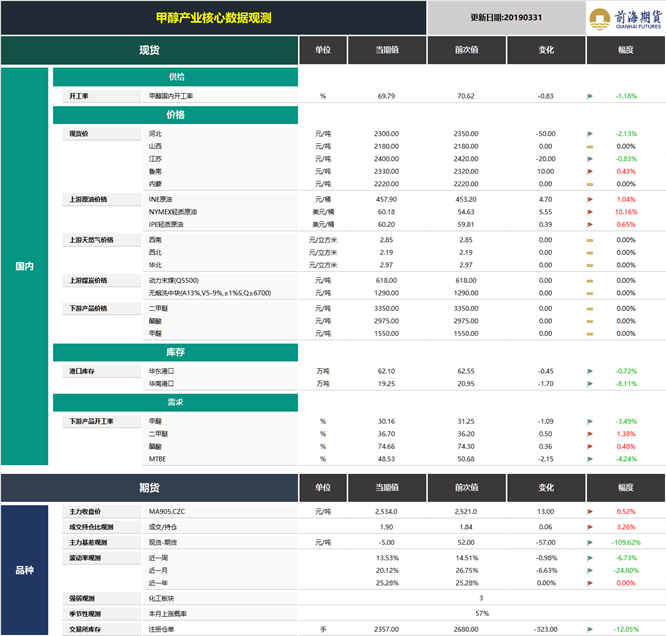This screenshot has width=666, height=636.
Task: Click the 库存 category bar
Action: click(175, 352)
